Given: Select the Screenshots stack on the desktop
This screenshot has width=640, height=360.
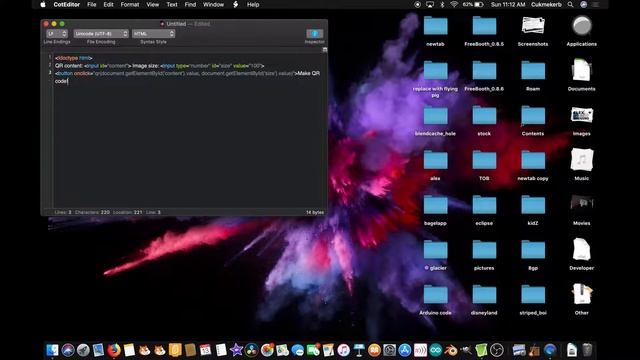Looking at the screenshot, I should point(533,26).
